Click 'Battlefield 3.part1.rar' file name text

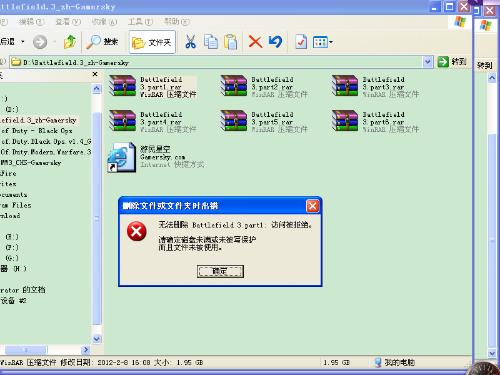click(161, 83)
